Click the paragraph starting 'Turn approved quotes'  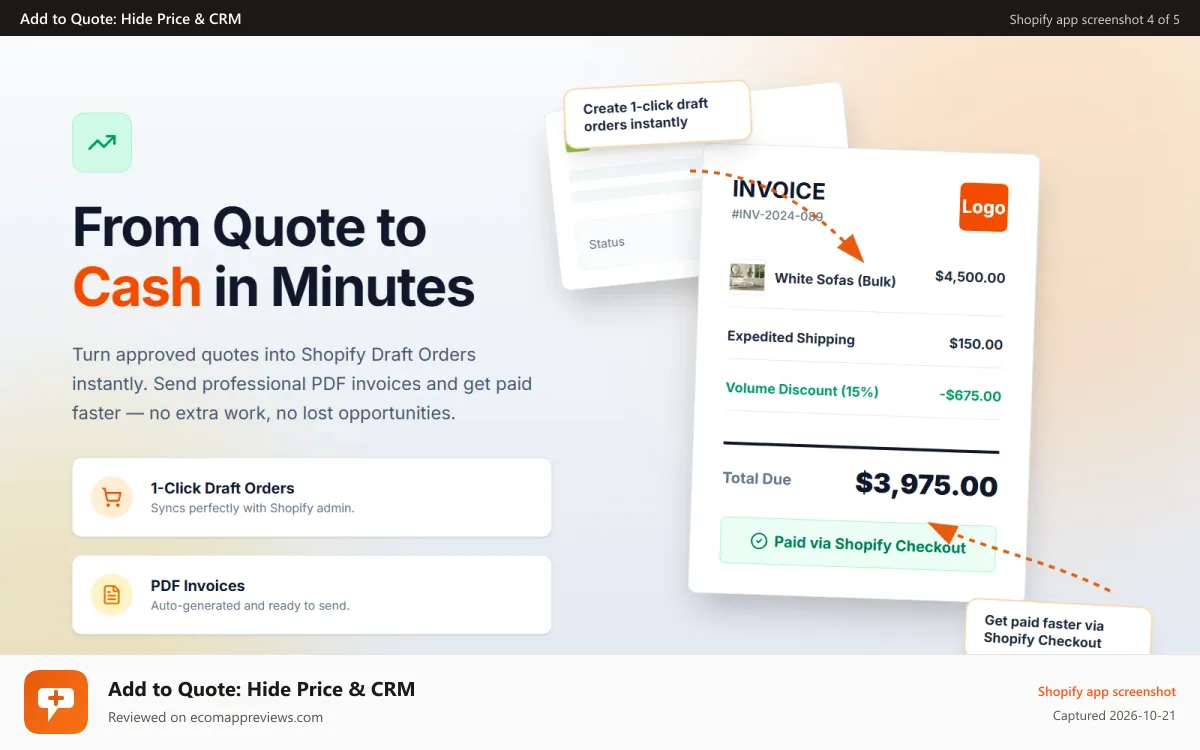tap(302, 384)
